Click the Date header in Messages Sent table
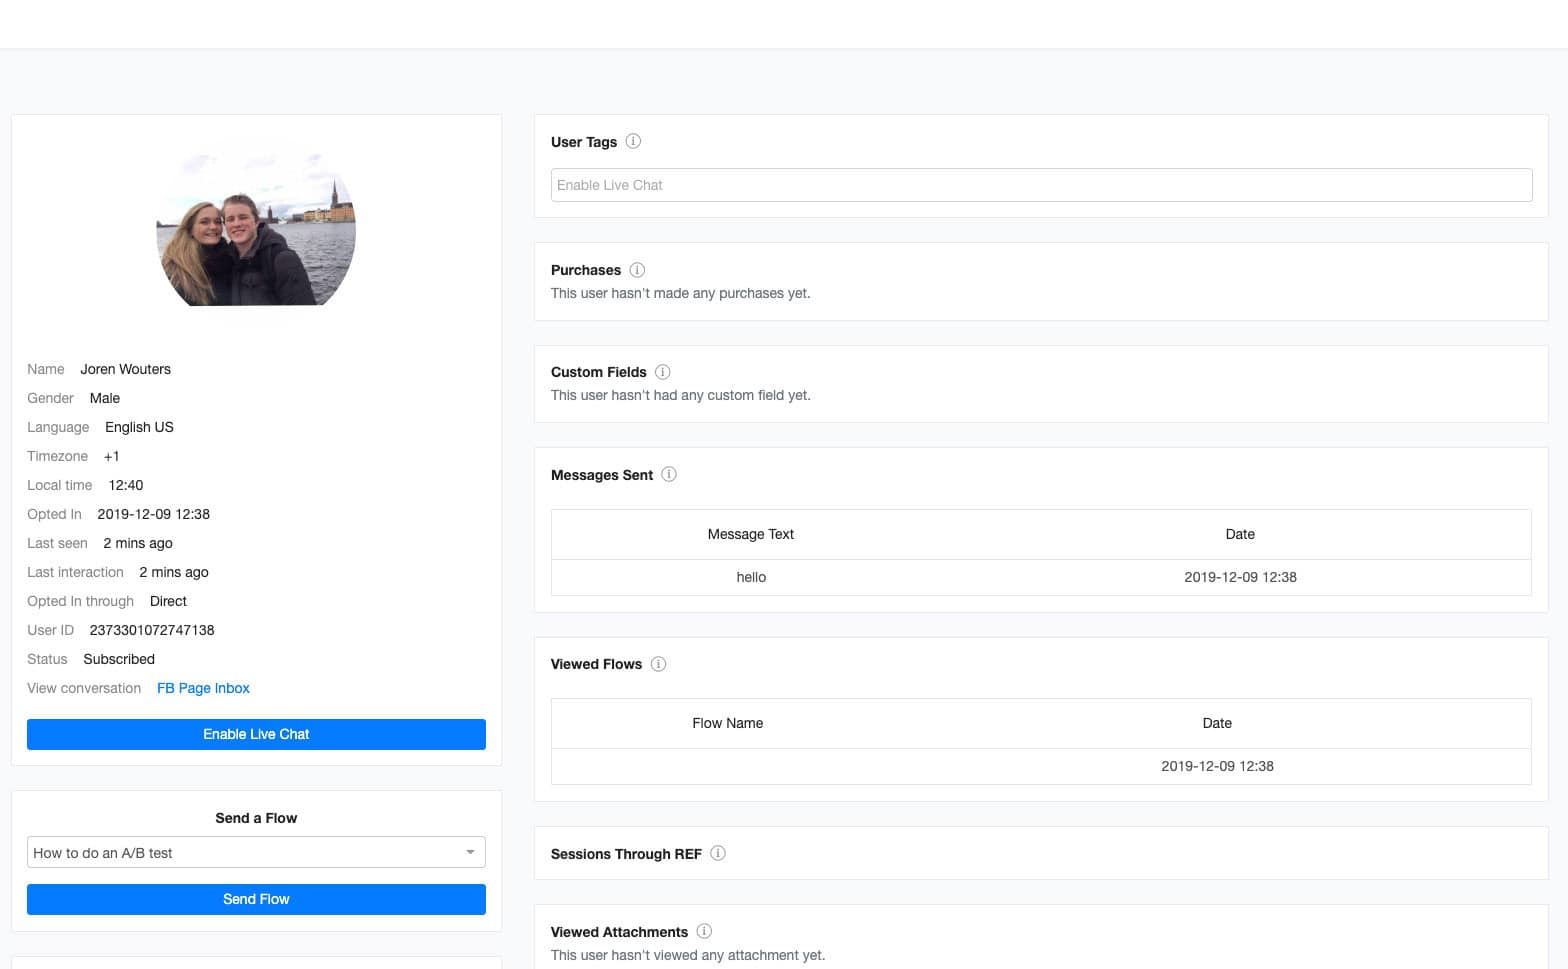1568x969 pixels. click(x=1240, y=534)
